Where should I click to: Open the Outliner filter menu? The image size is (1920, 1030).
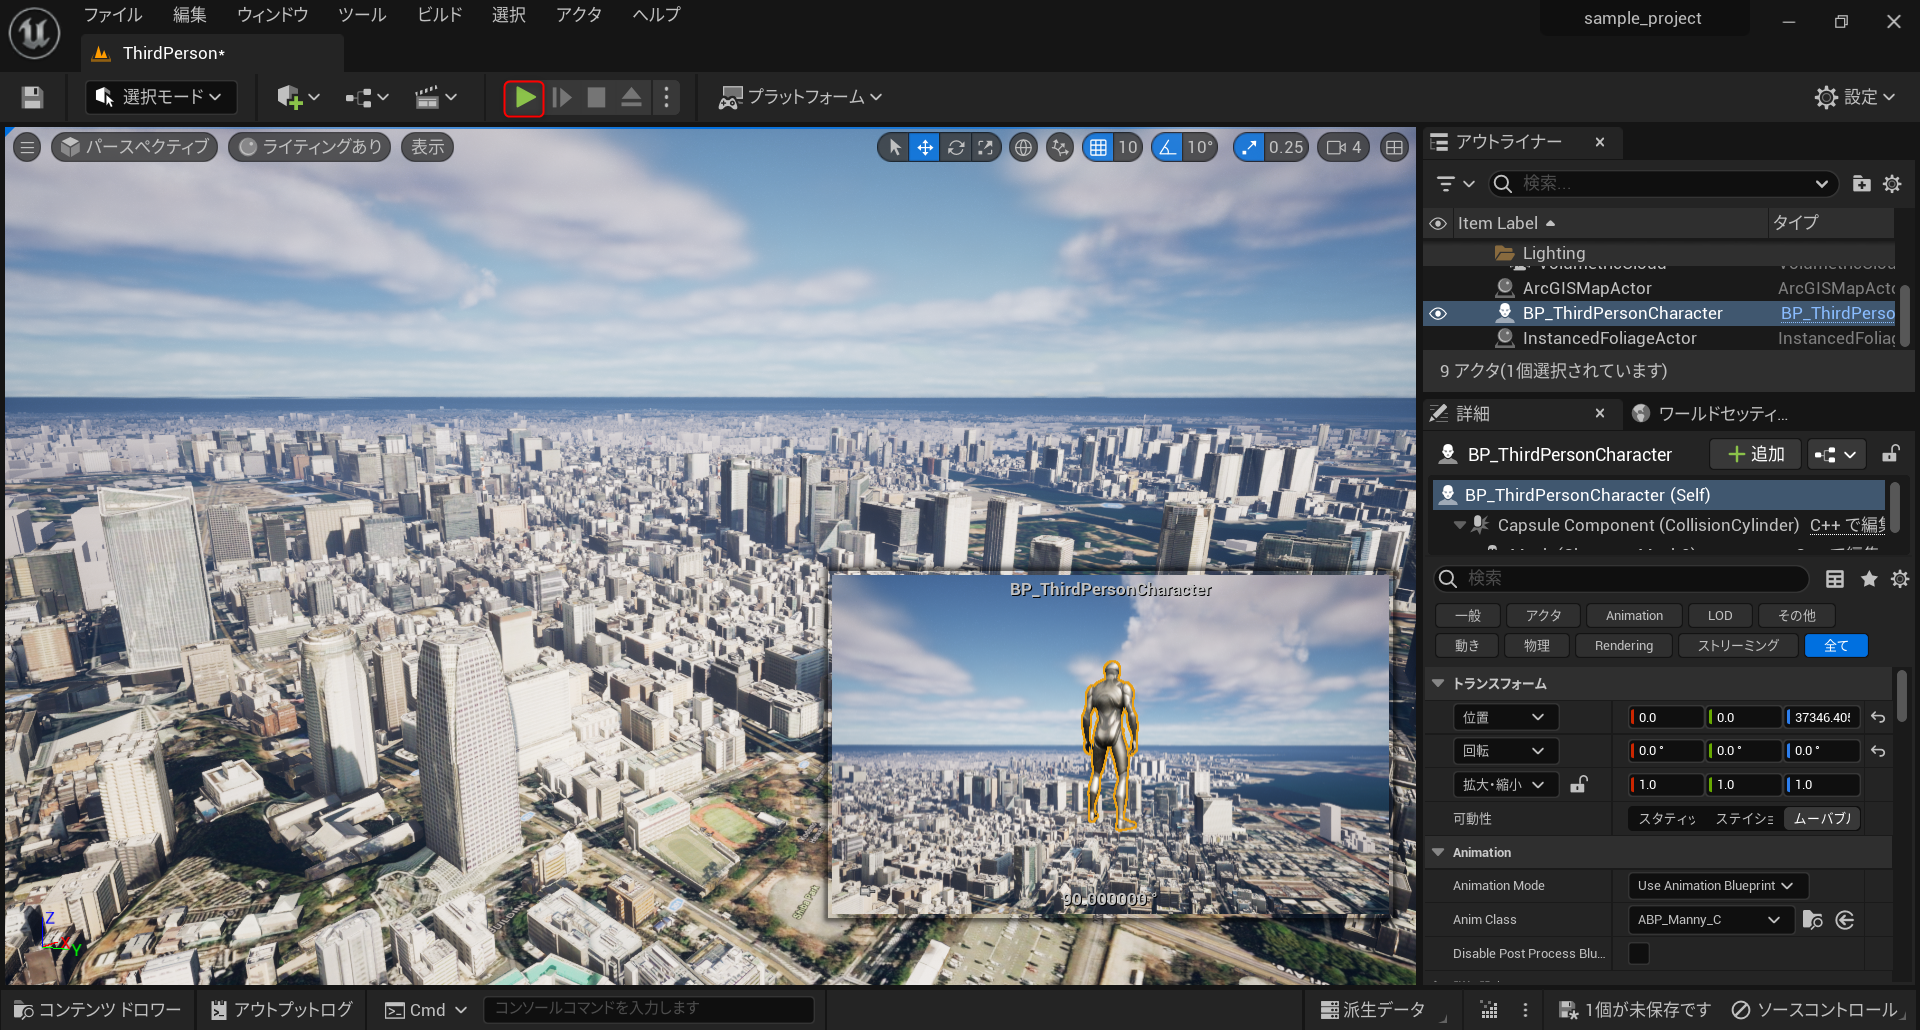(1455, 184)
